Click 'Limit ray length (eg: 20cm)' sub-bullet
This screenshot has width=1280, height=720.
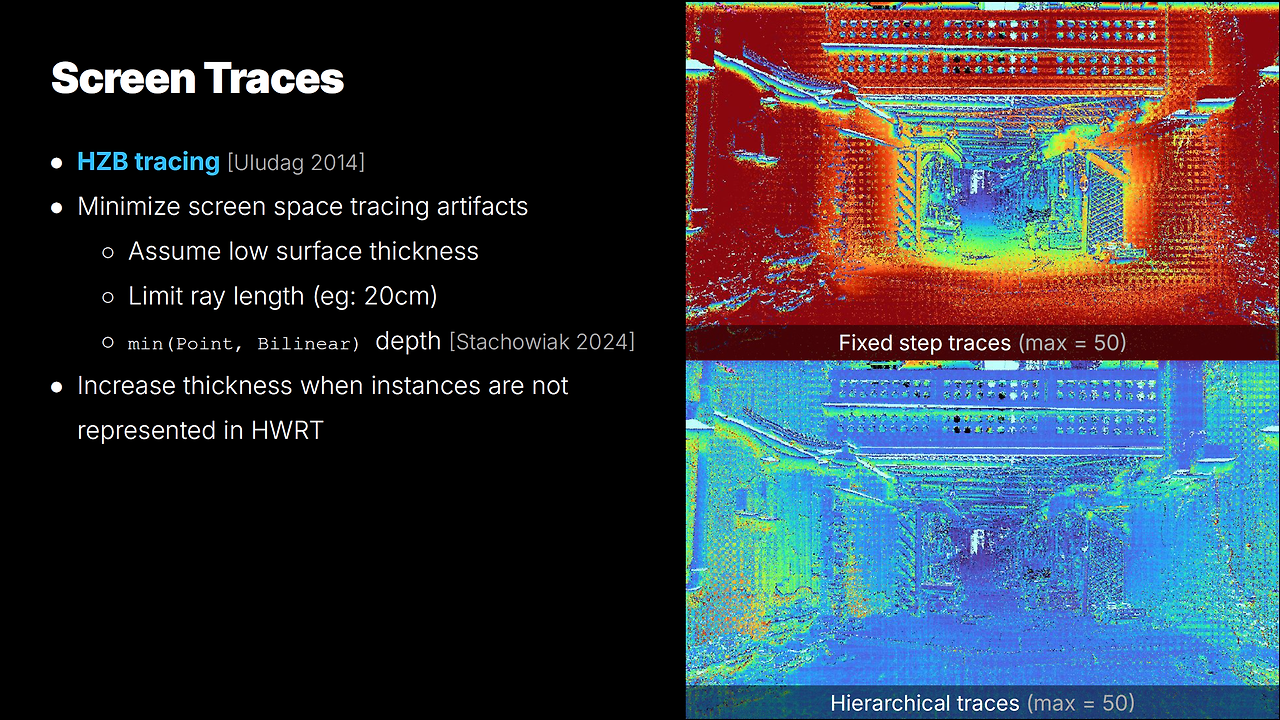283,296
